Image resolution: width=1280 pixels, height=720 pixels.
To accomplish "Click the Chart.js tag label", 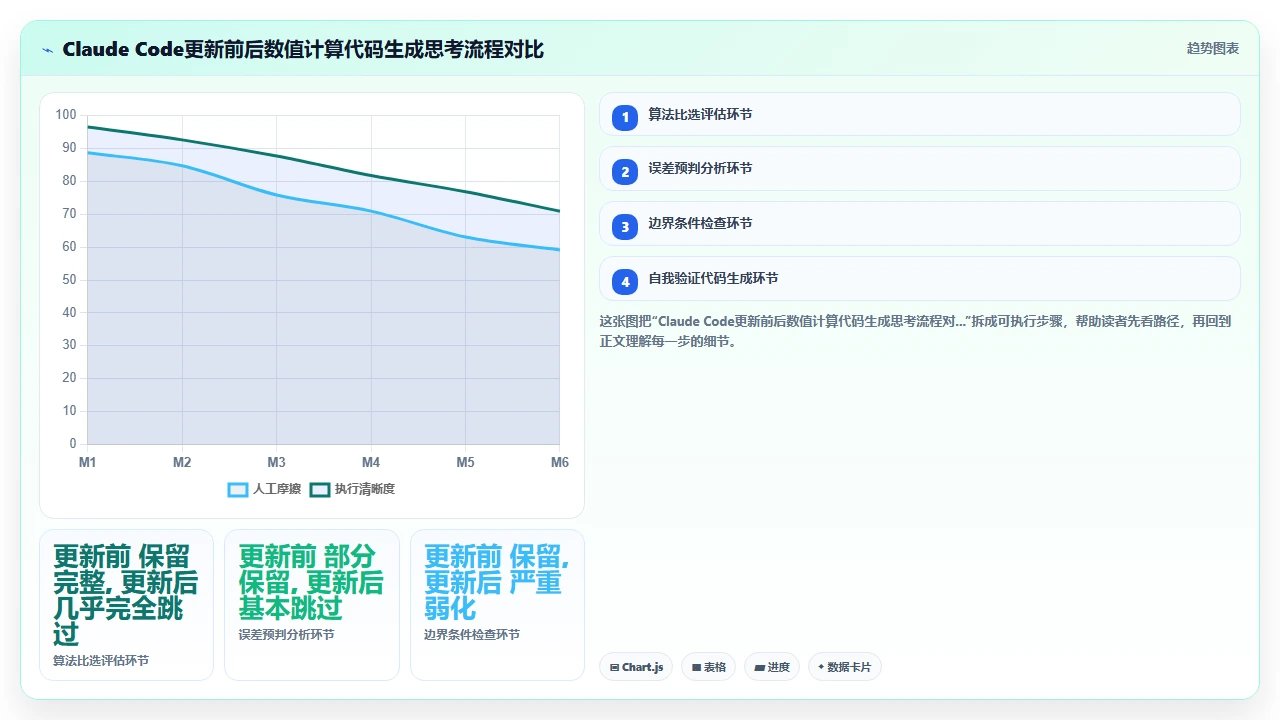I will point(642,667).
